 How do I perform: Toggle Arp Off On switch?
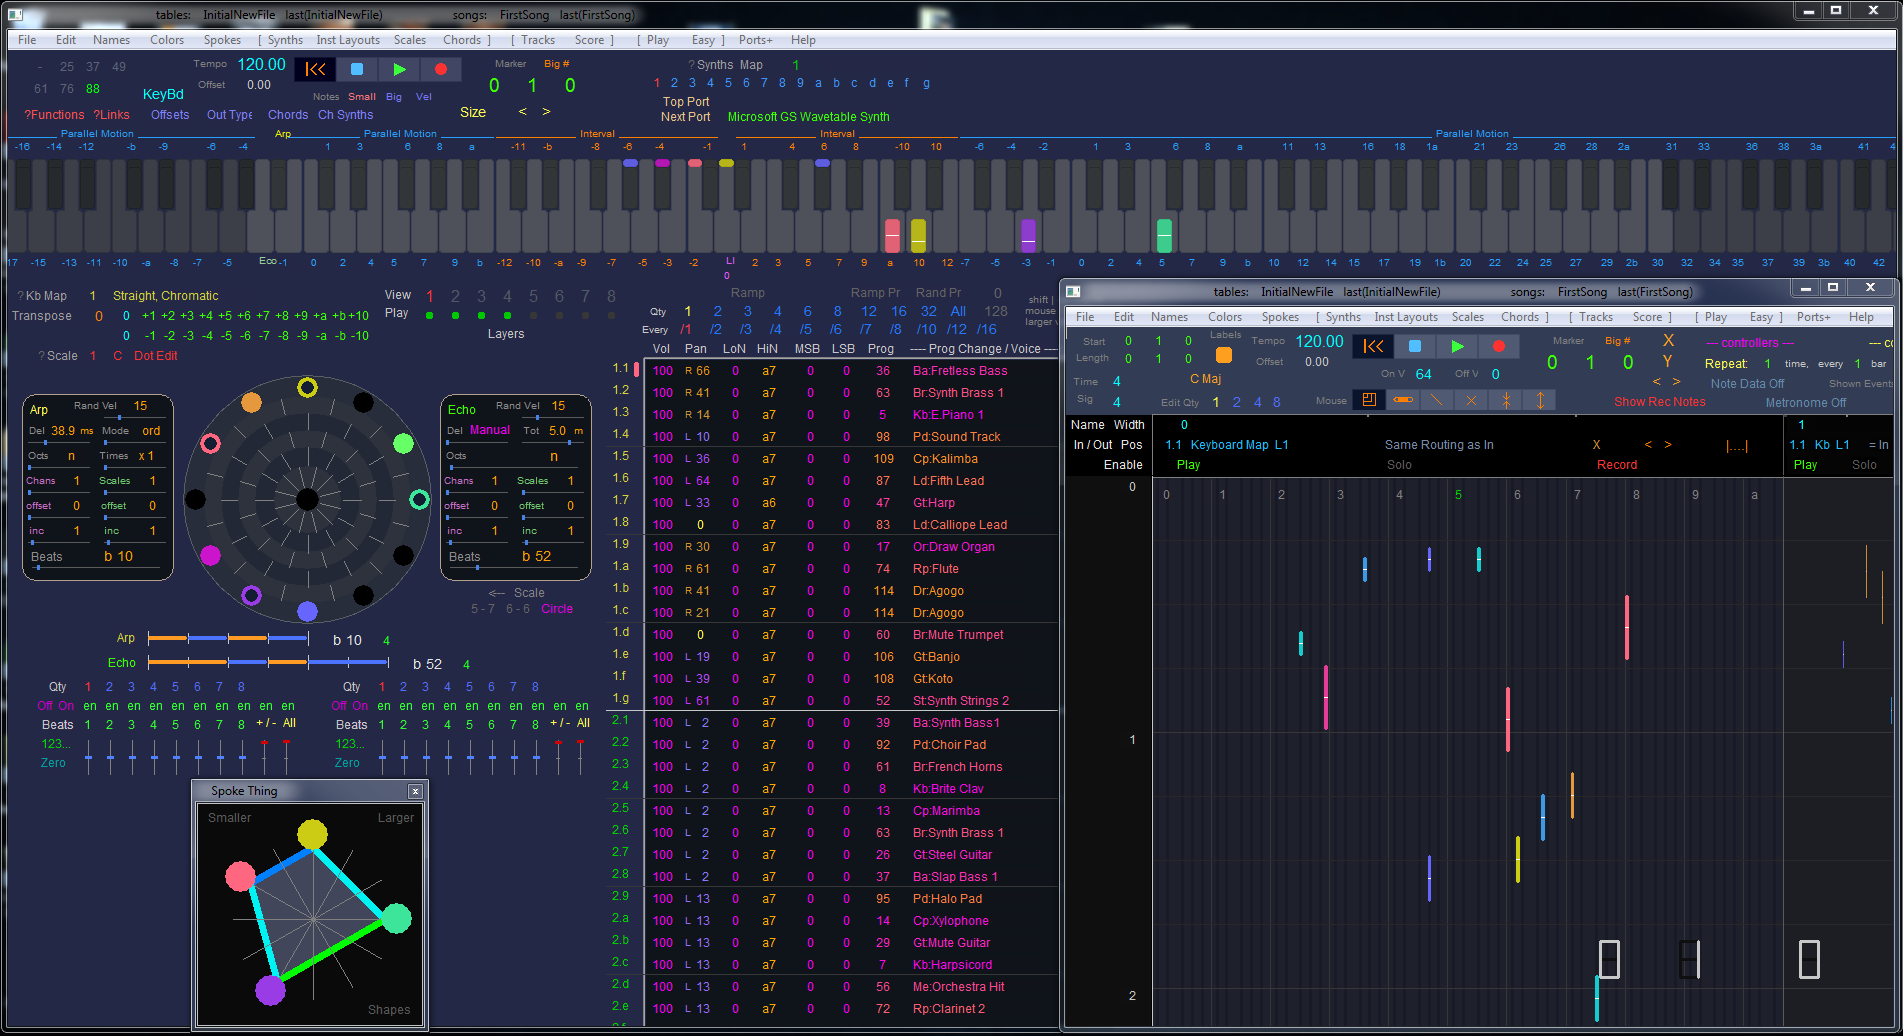pos(55,706)
